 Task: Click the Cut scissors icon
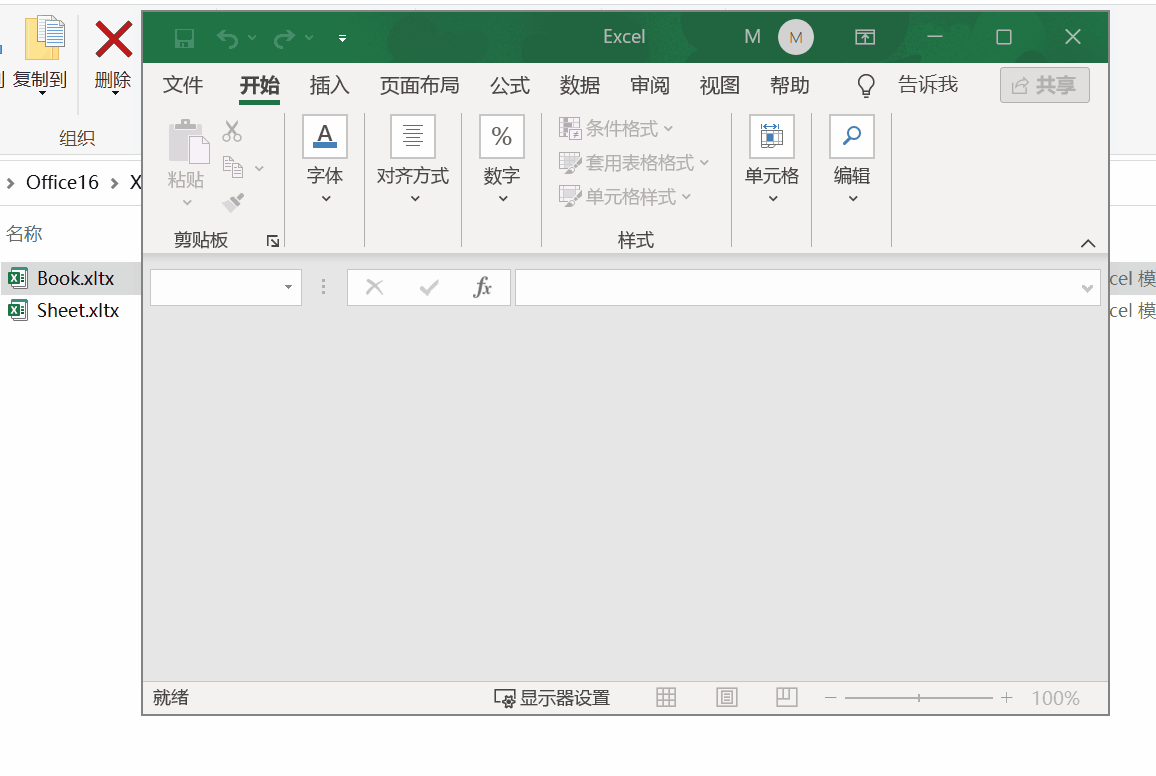tap(232, 131)
